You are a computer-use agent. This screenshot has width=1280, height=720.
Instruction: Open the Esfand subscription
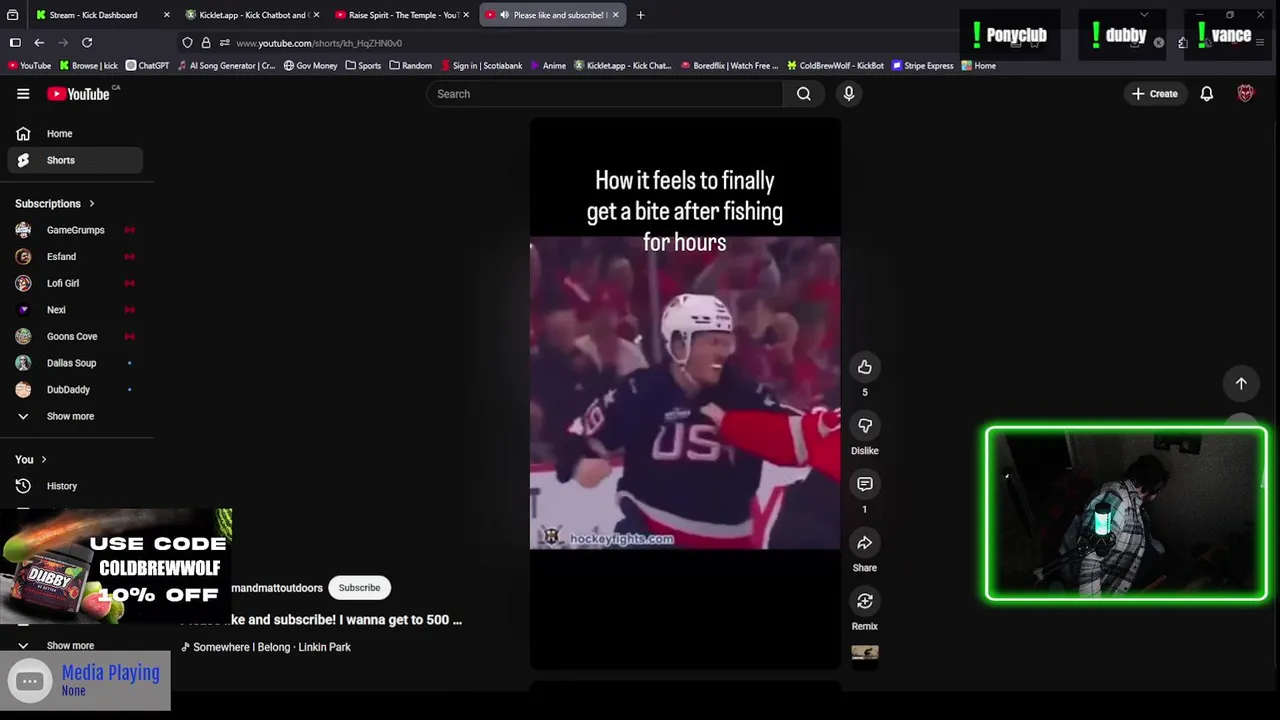pyautogui.click(x=75, y=257)
